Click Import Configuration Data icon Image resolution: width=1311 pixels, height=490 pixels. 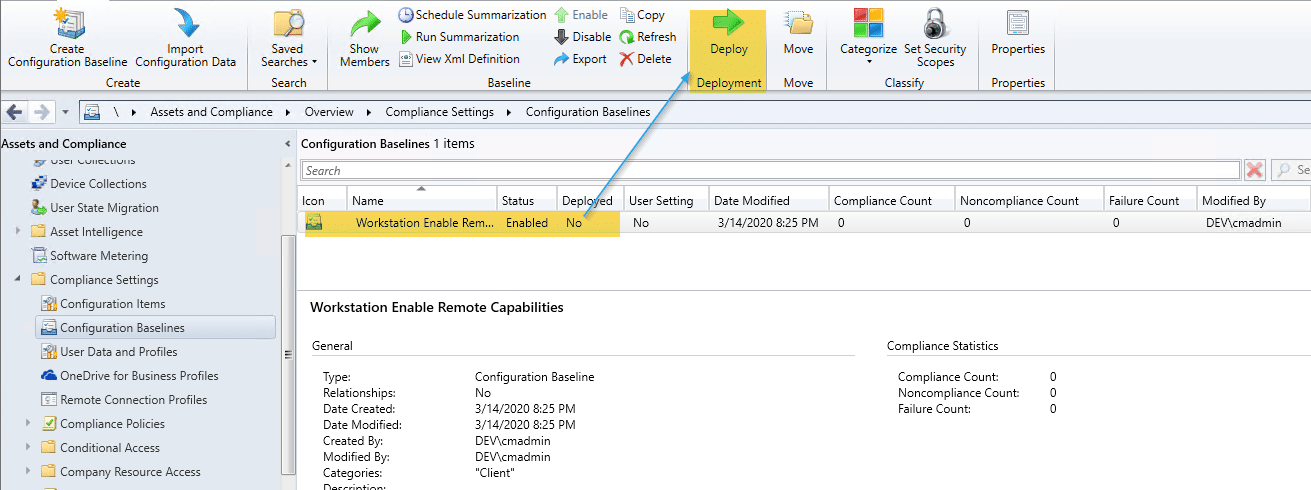point(185,23)
